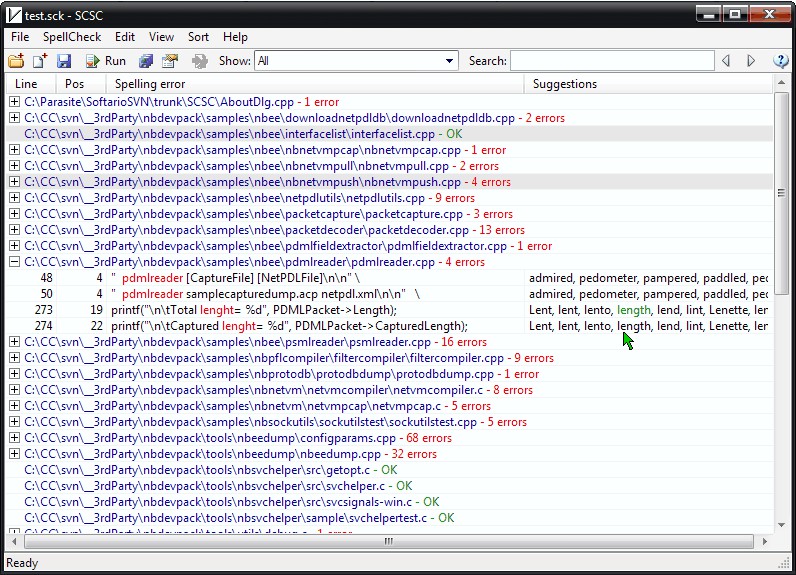
Task: Open the Help menu
Action: [x=235, y=37]
